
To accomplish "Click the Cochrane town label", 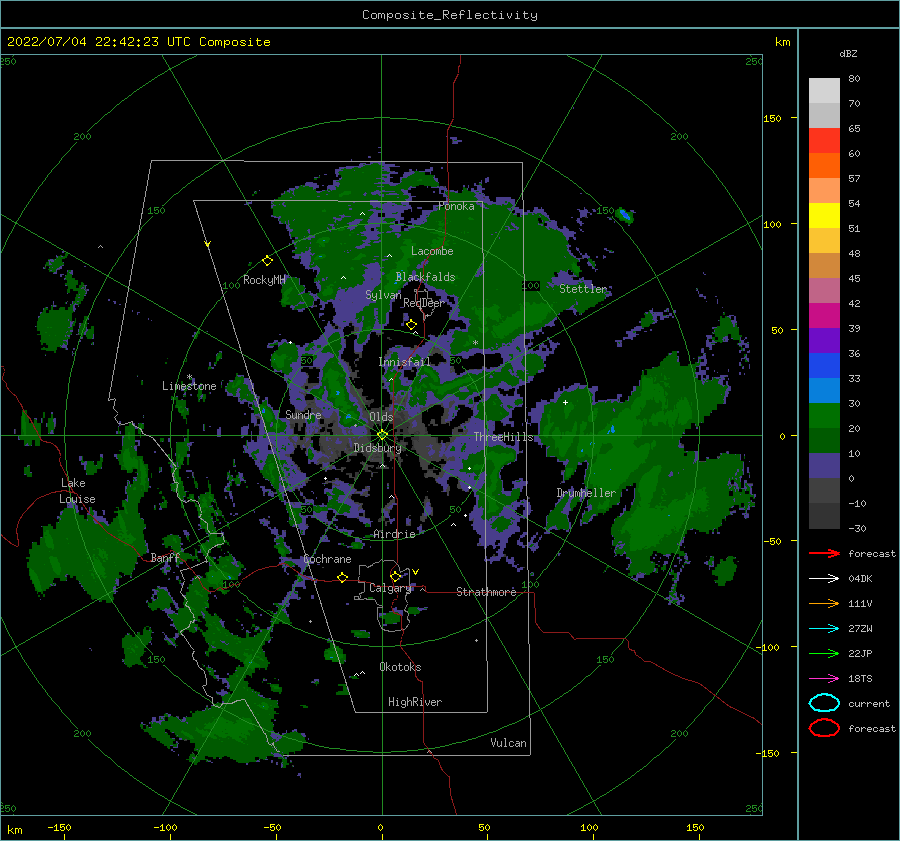I will (327, 559).
